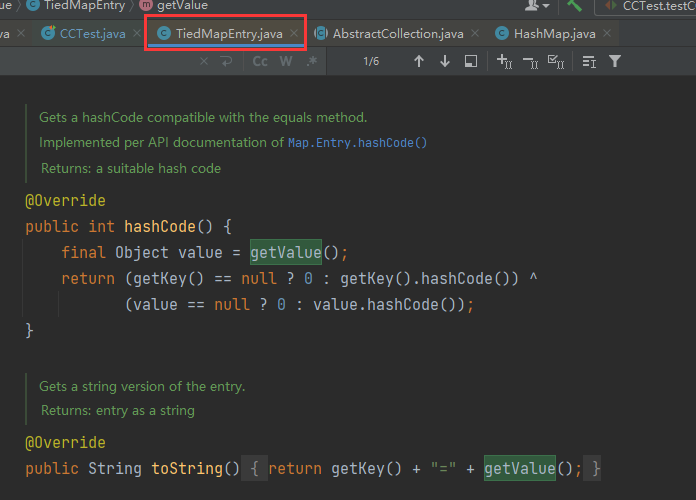The height and width of the screenshot is (500, 696).
Task: Click 'Returns: a suitable hash code' text
Action: 131,168
